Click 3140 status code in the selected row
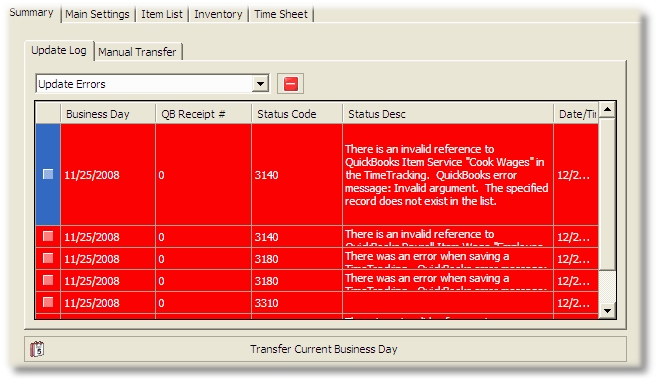Screen dimensions: 661x386 pos(297,174)
